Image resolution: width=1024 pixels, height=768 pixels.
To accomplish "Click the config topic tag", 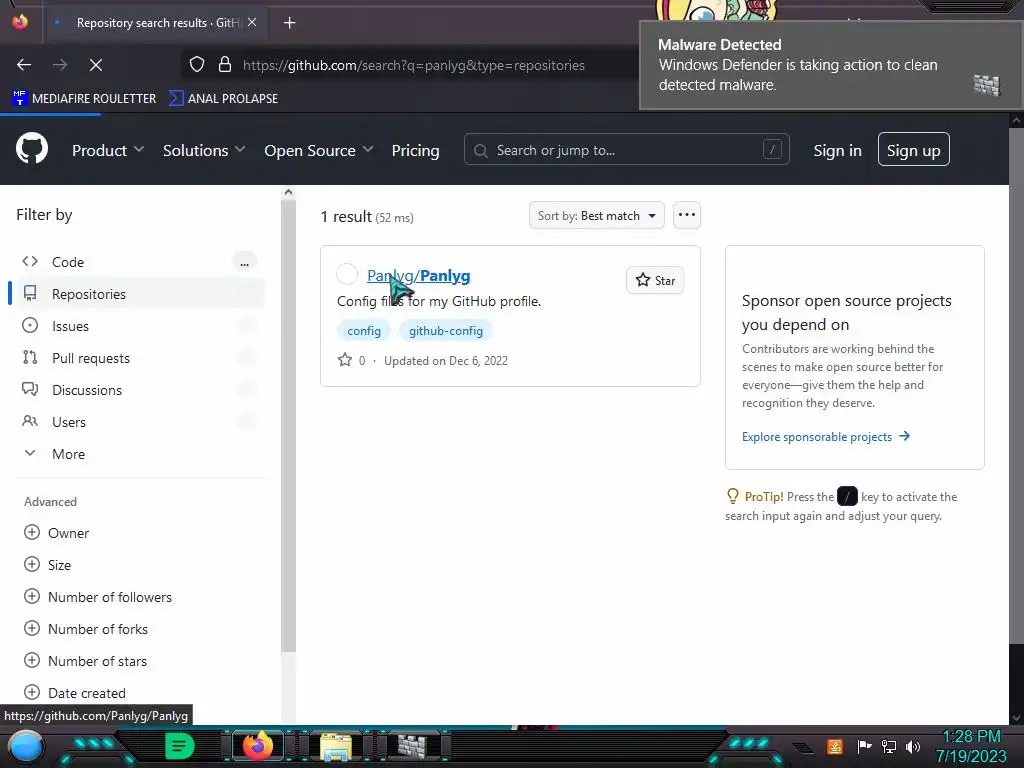I will pyautogui.click(x=364, y=330).
